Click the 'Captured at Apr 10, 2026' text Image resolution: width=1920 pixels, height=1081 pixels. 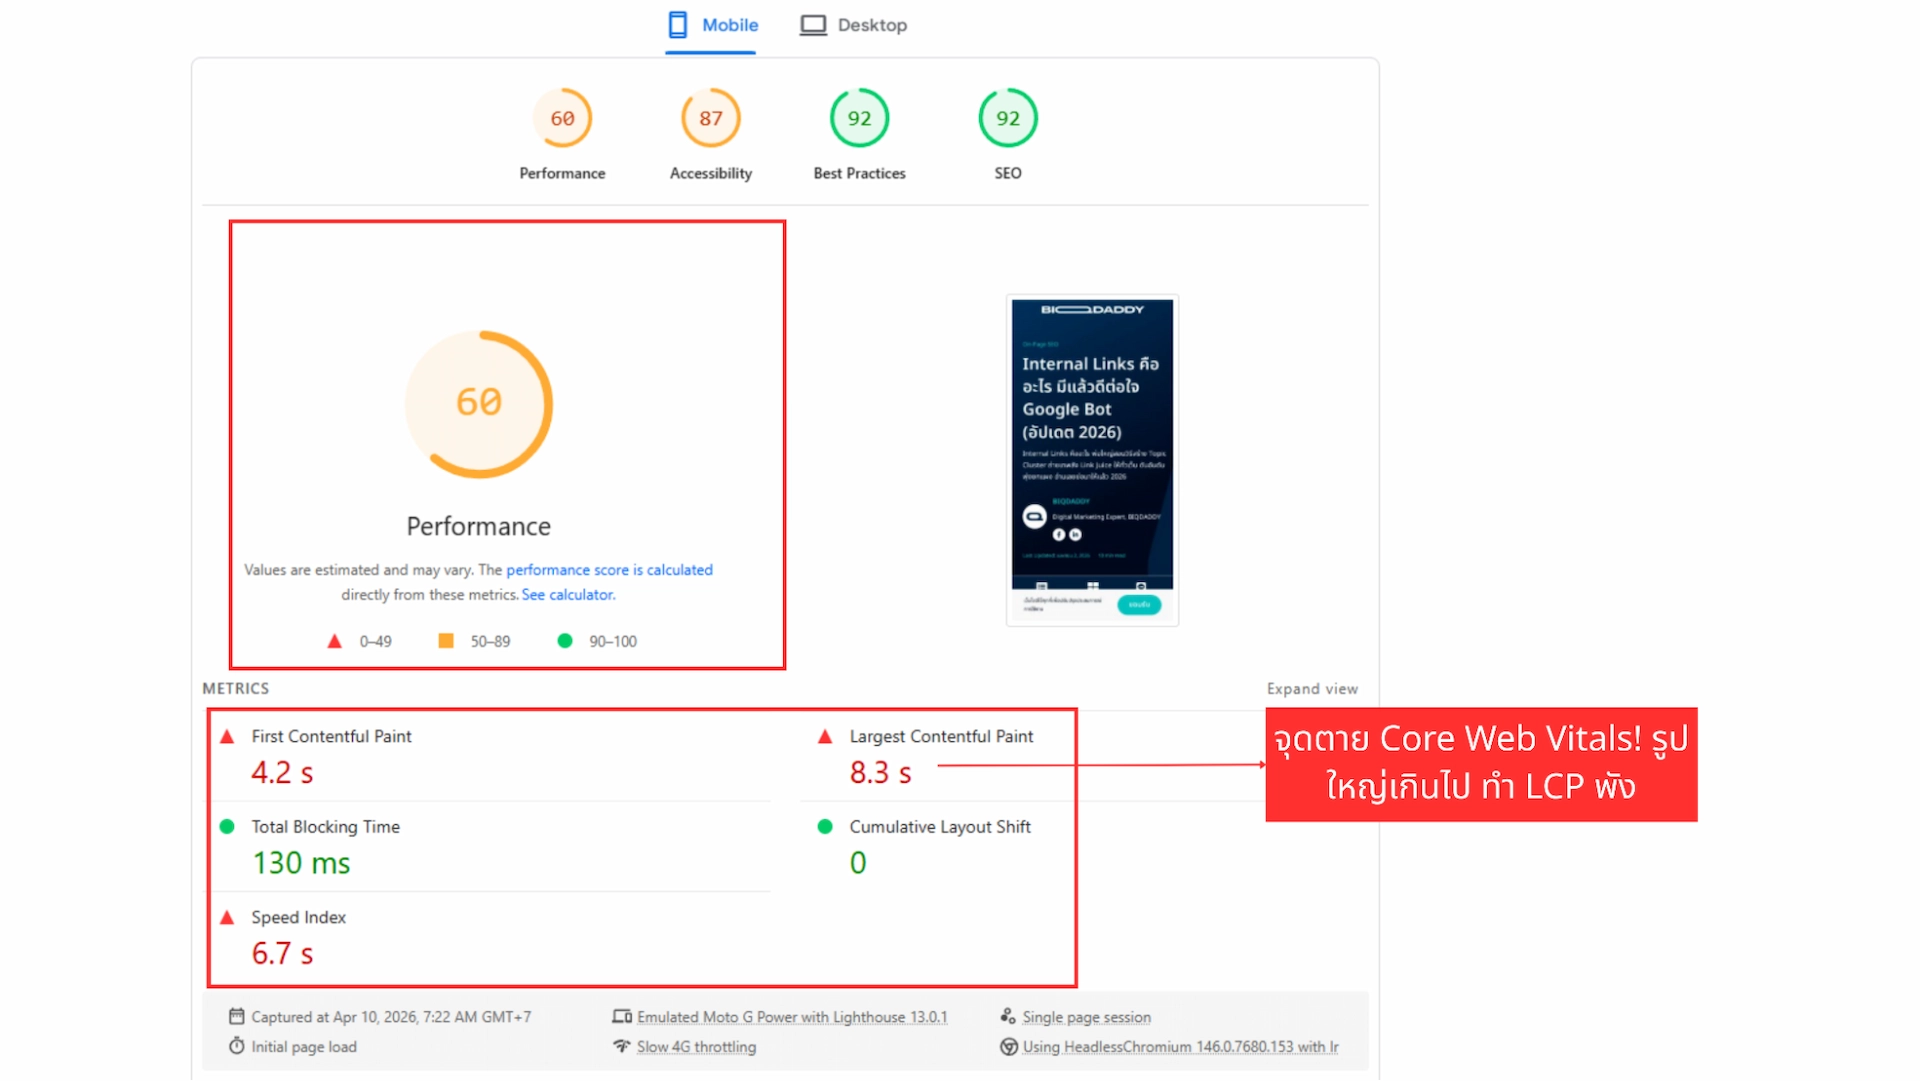tap(391, 1017)
